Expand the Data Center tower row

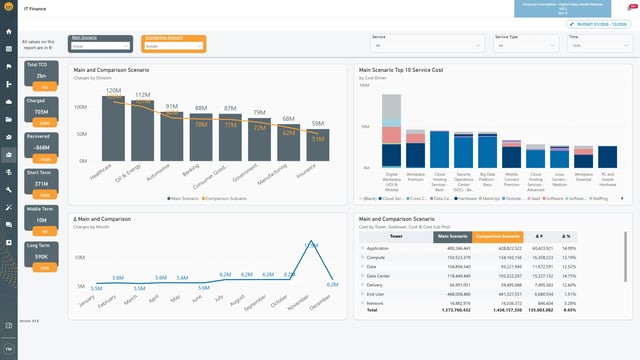pos(362,276)
